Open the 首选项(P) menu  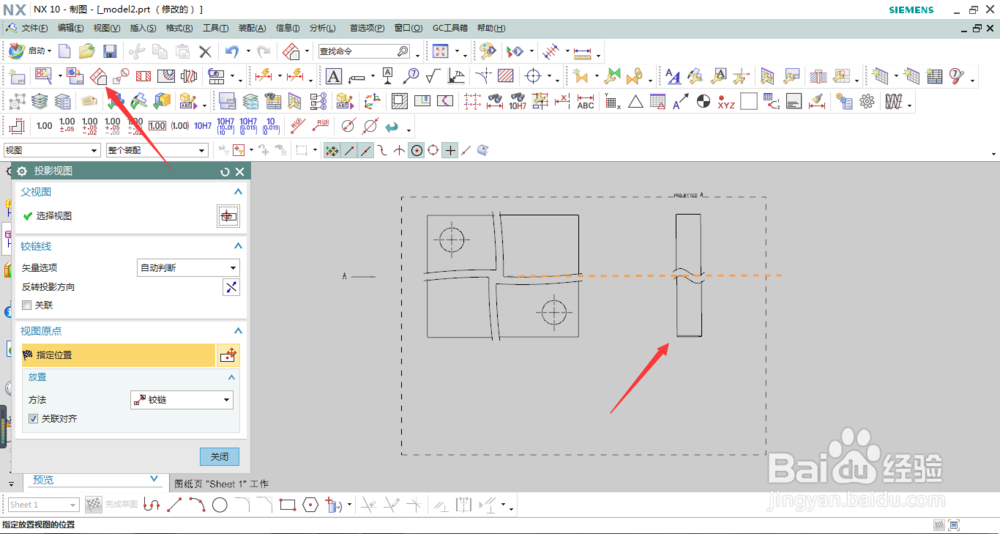tap(367, 28)
